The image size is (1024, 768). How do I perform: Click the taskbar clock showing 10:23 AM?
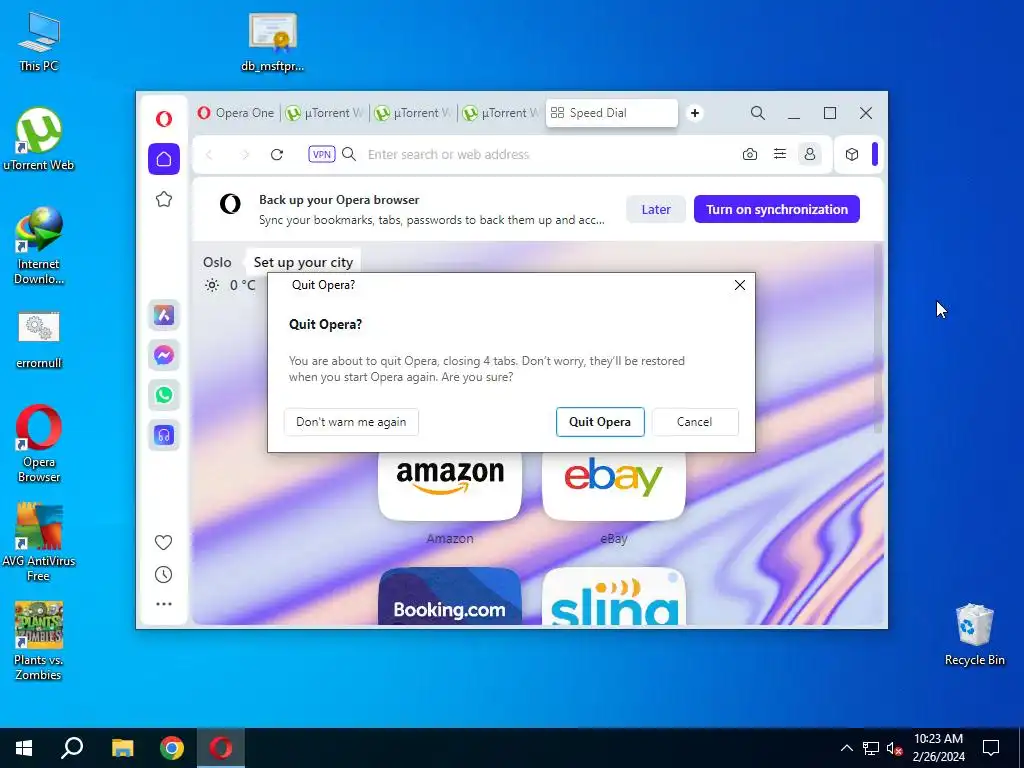tap(938, 748)
